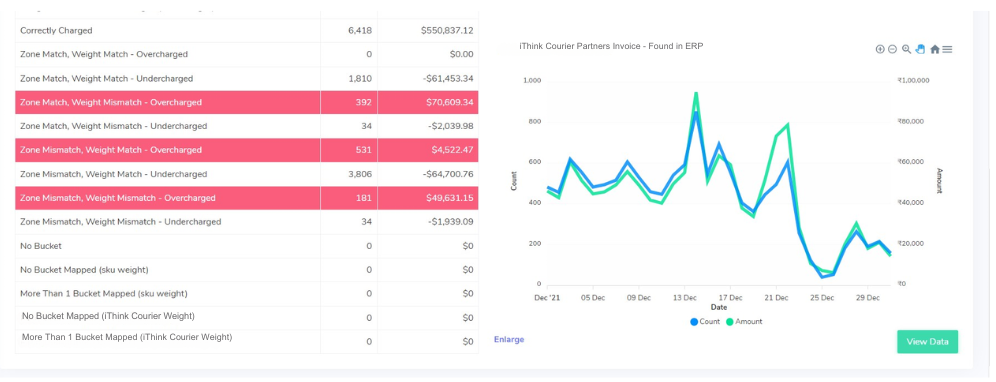Select the Correctly Charged row
Screen dimensions: 996x382
pyautogui.click(x=246, y=31)
